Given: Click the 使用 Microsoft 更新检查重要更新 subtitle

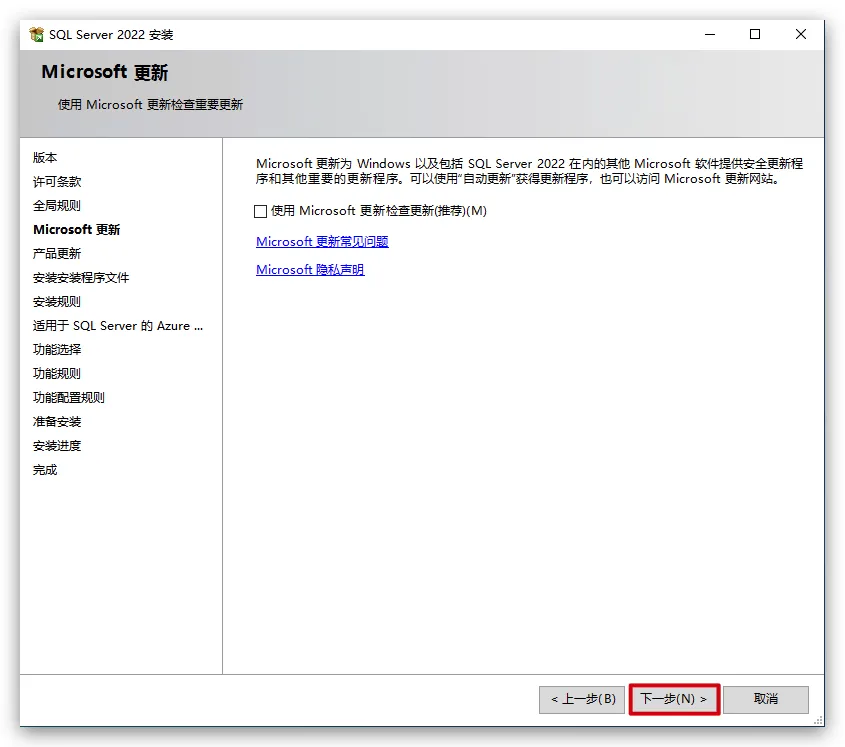Looking at the screenshot, I should [x=150, y=105].
